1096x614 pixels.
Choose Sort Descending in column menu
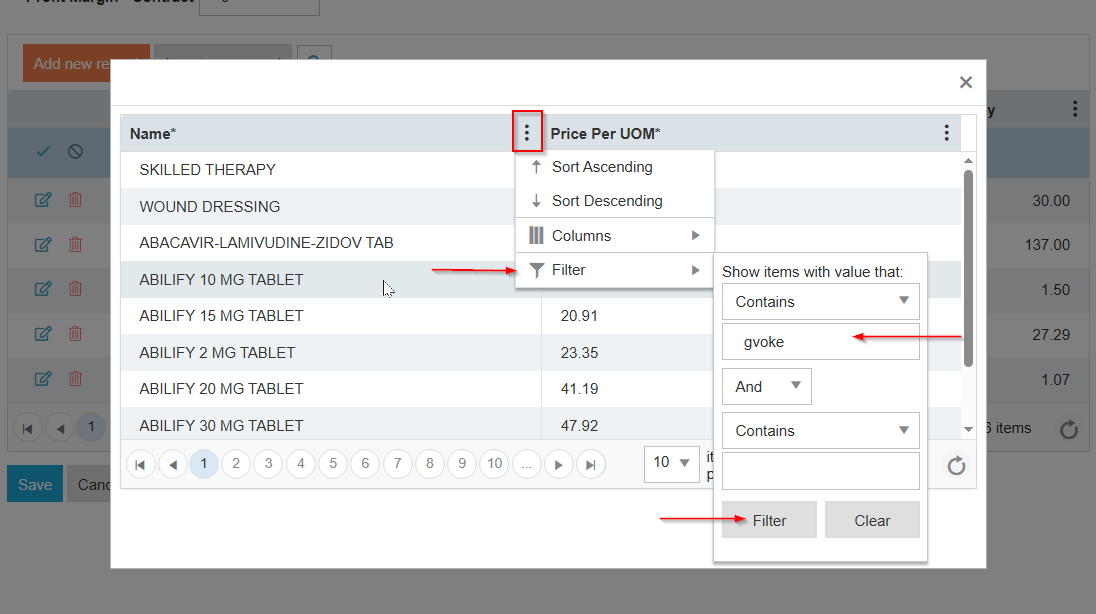pyautogui.click(x=614, y=201)
